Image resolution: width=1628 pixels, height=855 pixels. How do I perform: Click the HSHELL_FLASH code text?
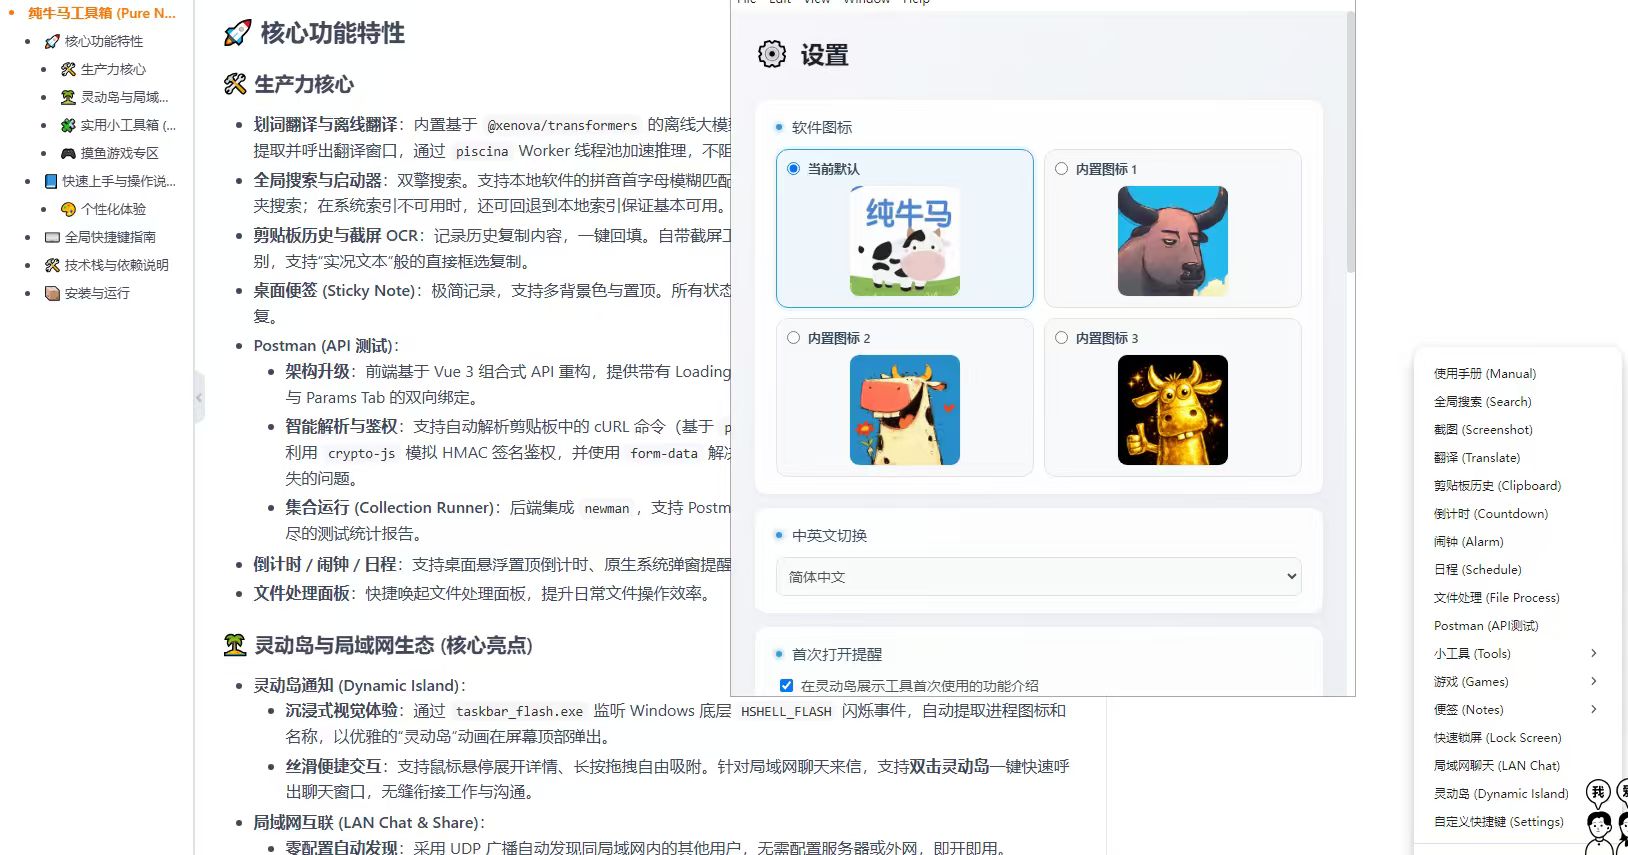[786, 711]
